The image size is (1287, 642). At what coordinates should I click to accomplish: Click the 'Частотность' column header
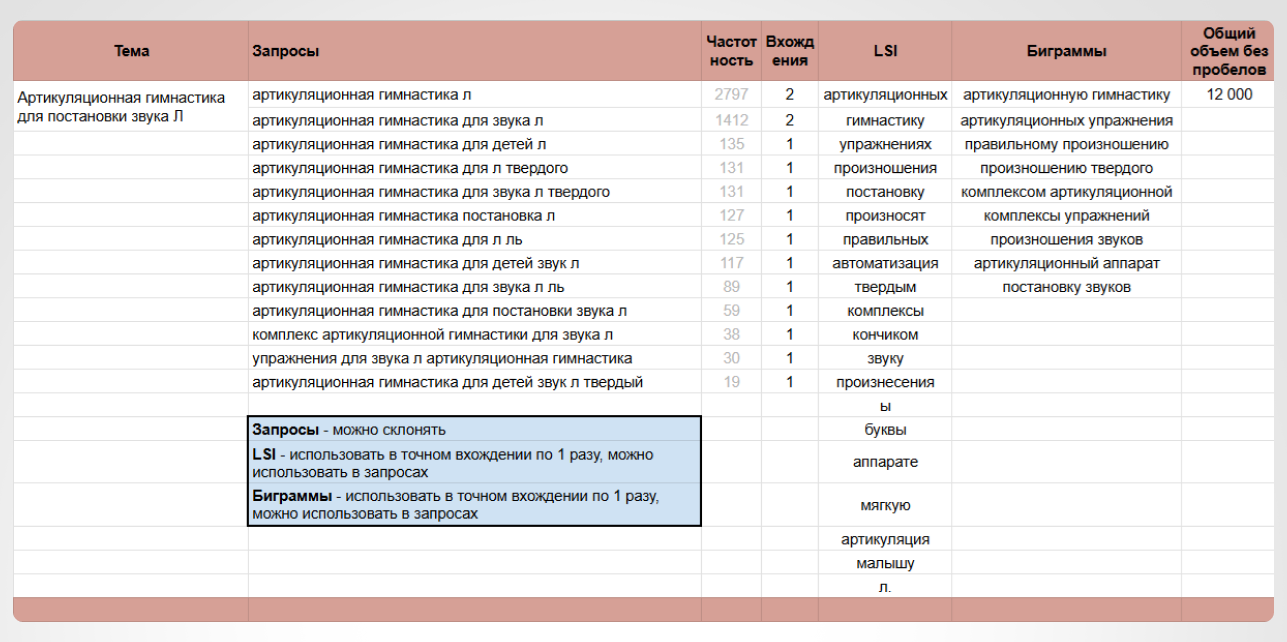pos(731,51)
